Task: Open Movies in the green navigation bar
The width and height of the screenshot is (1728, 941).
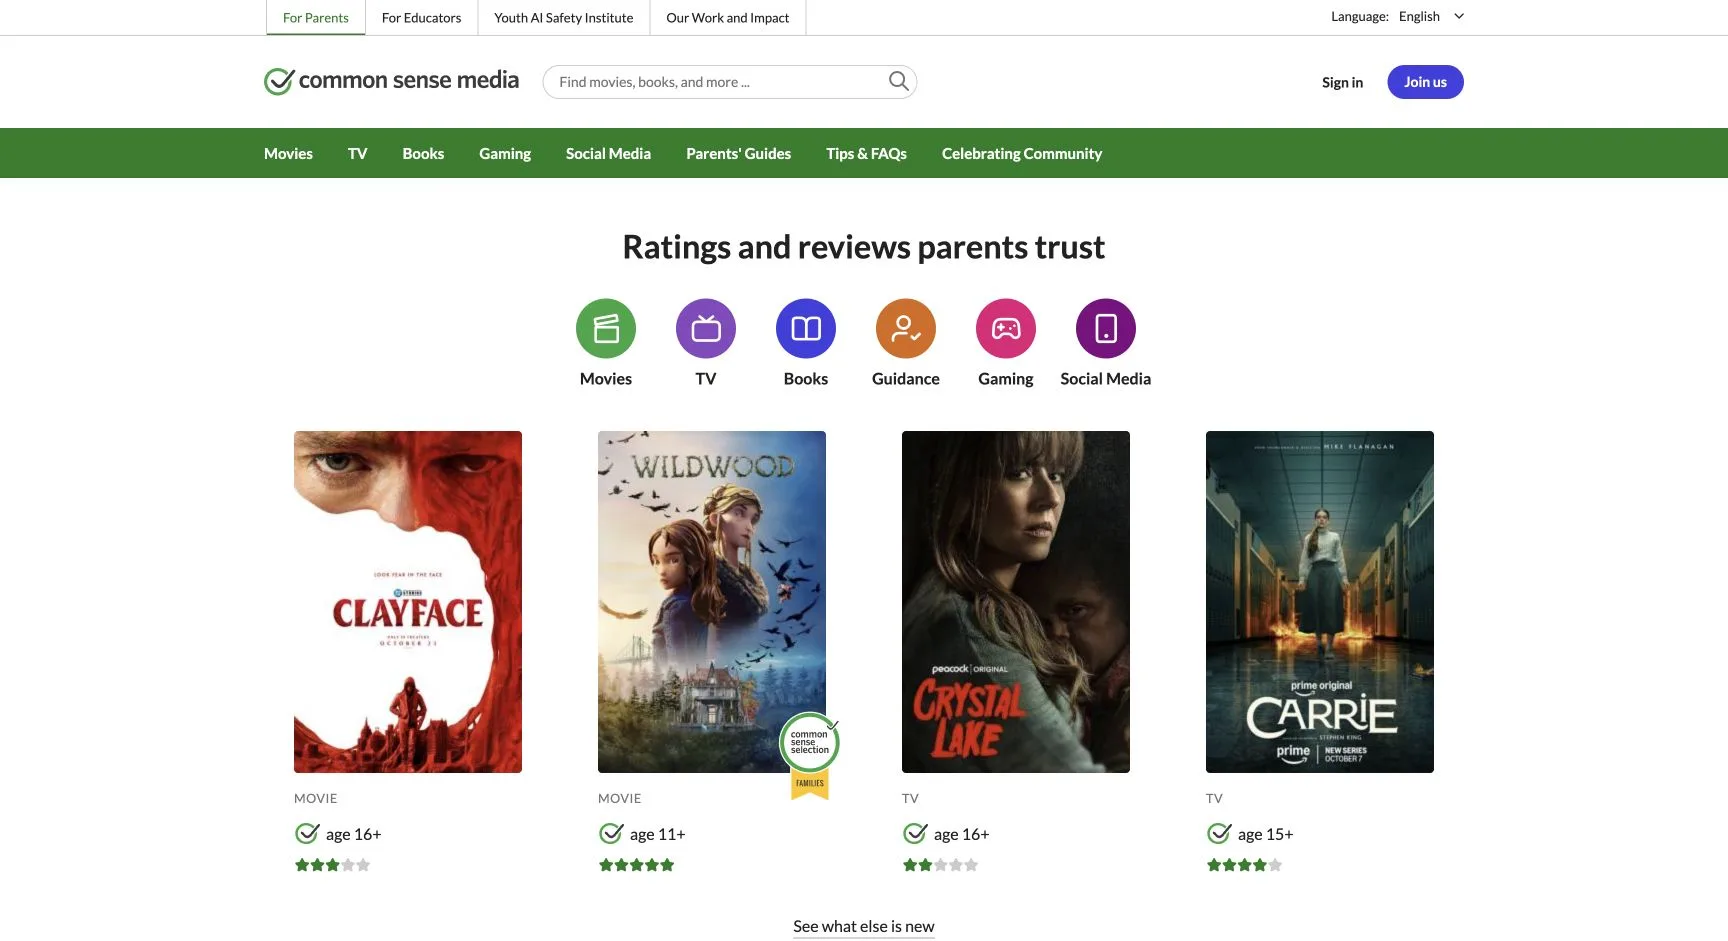Action: click(288, 153)
